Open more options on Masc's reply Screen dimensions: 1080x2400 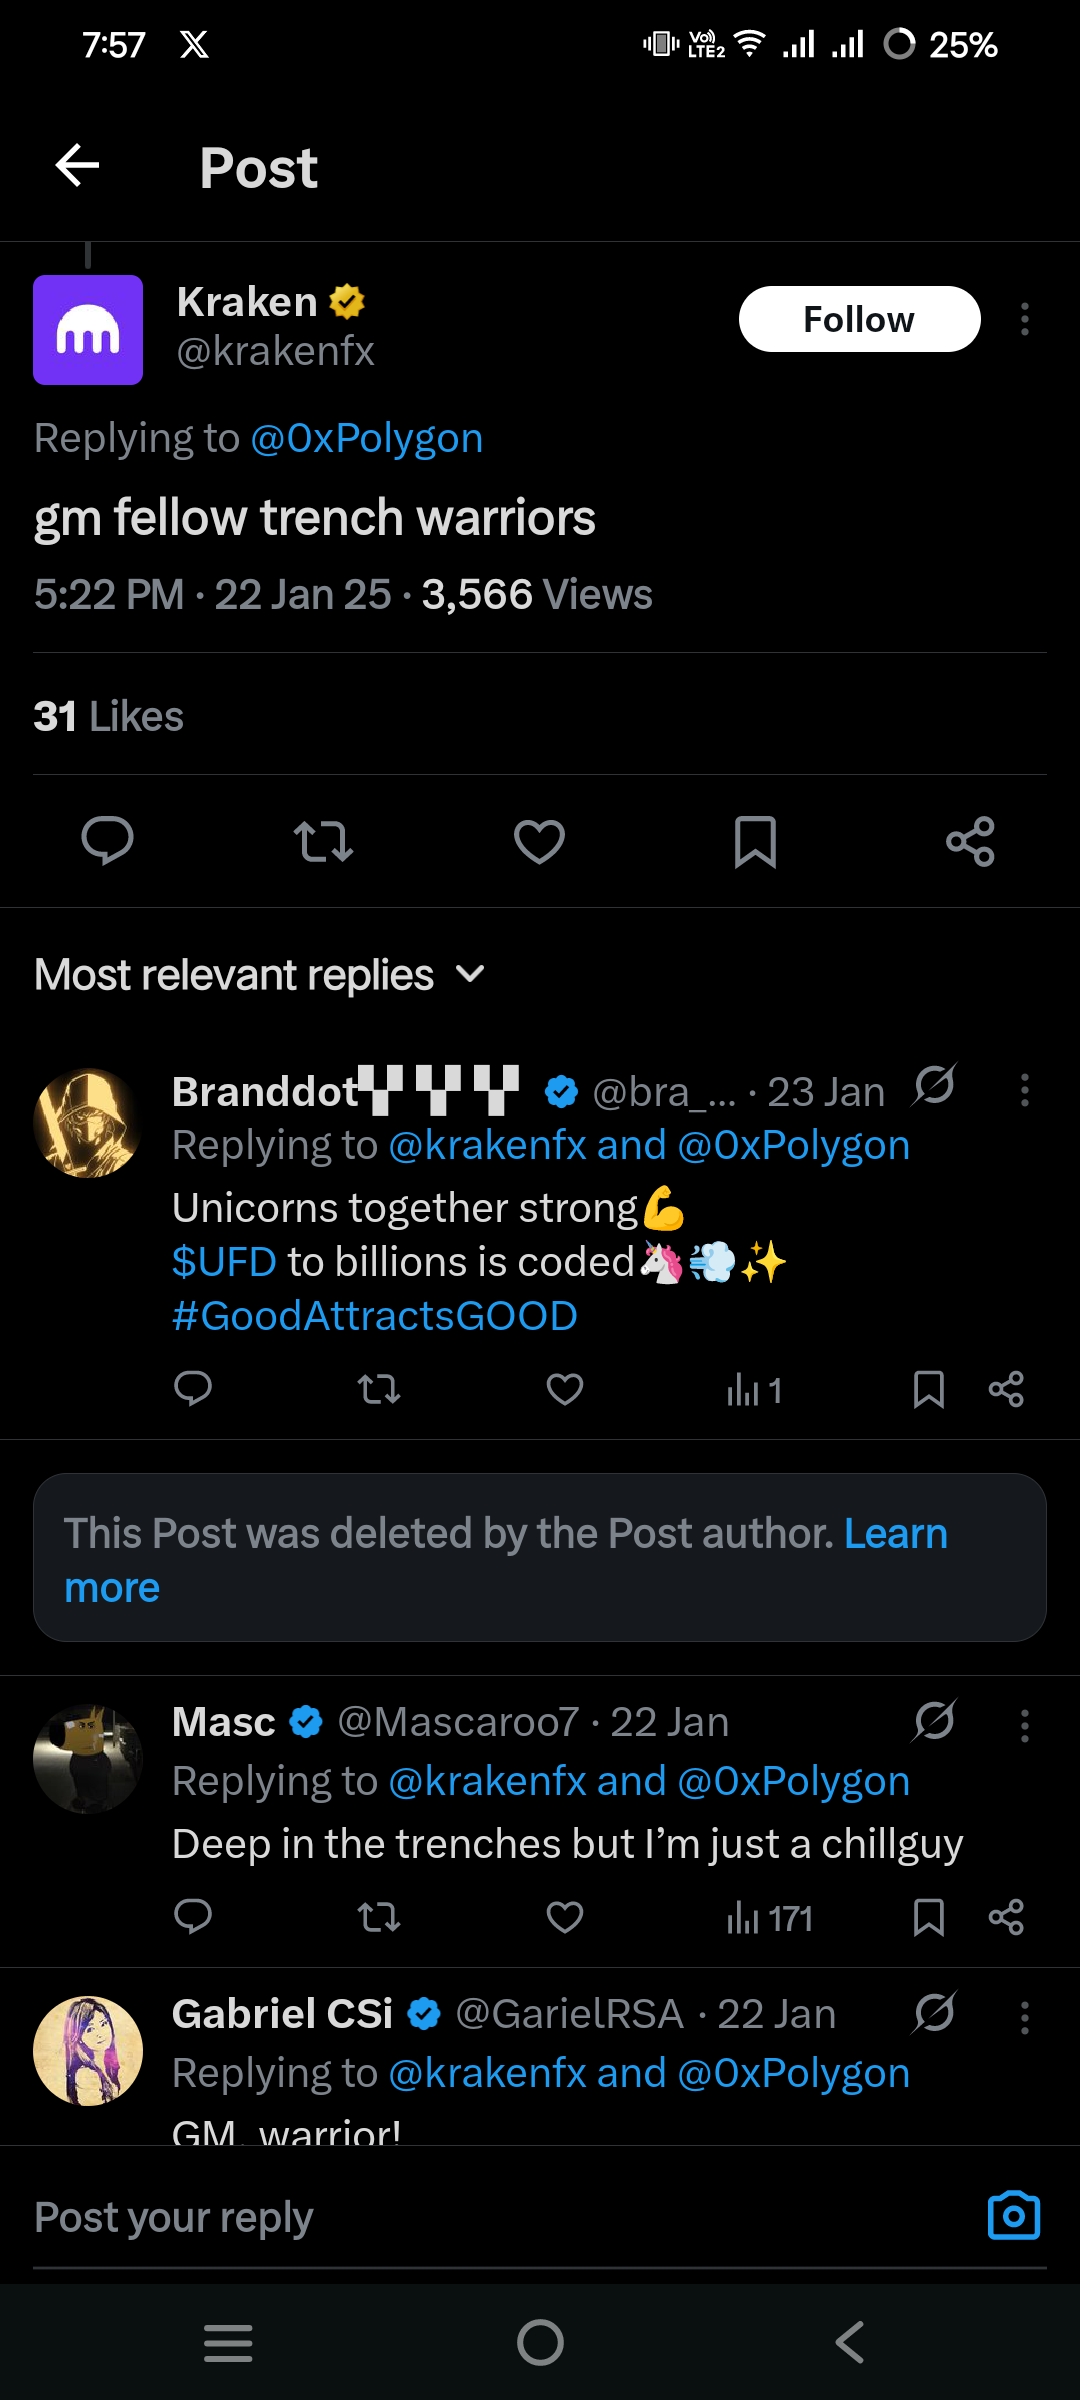point(1024,1726)
